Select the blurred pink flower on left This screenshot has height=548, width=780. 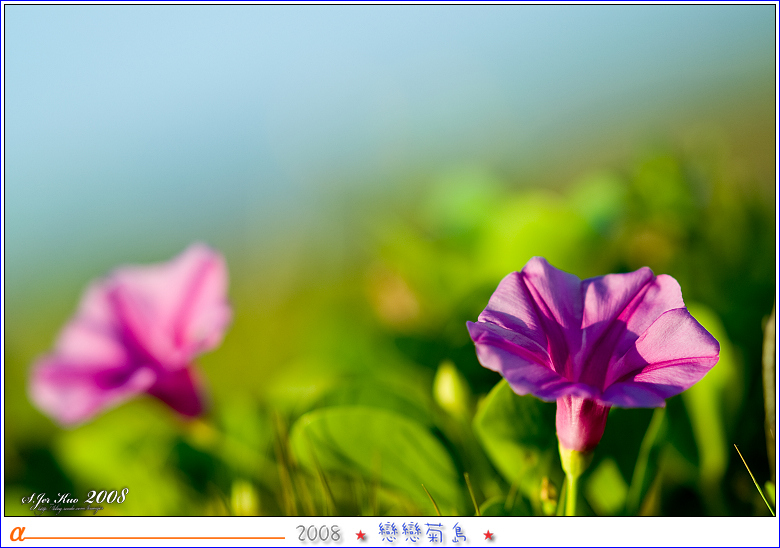click(x=135, y=335)
